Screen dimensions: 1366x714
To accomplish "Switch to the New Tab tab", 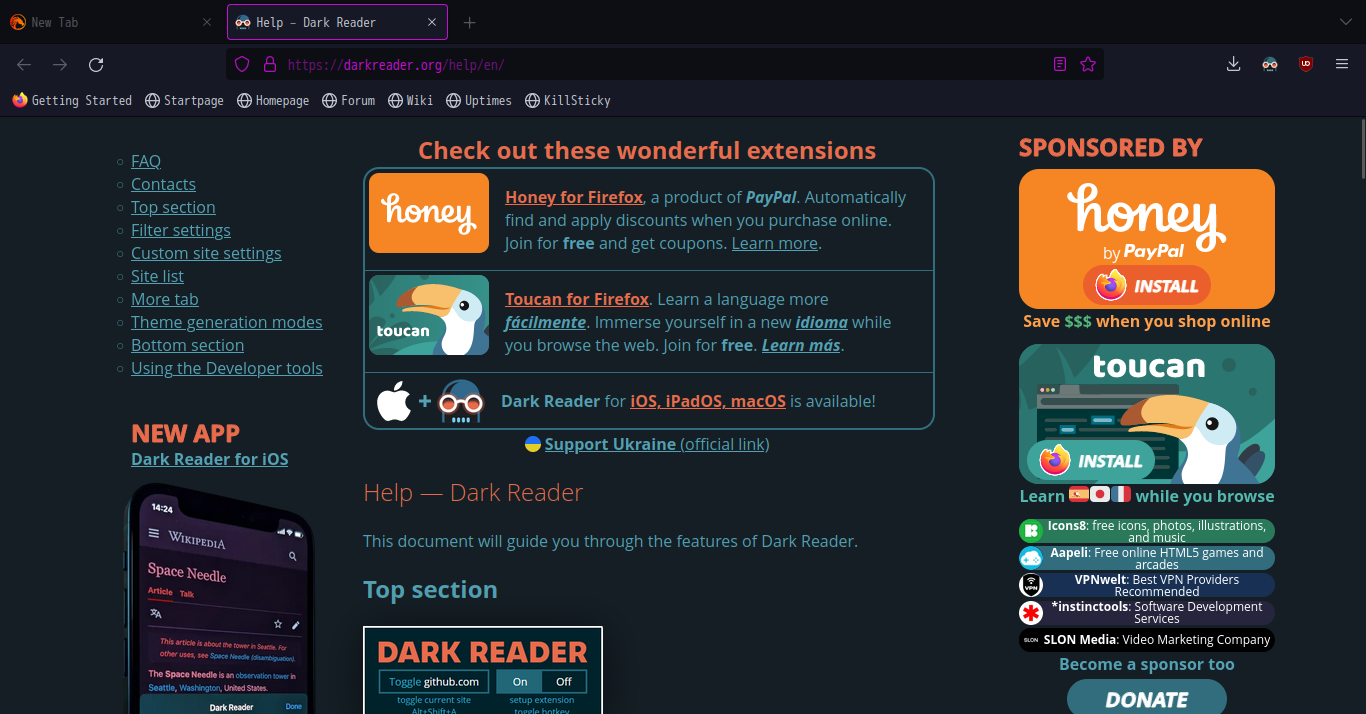I will pyautogui.click(x=112, y=22).
